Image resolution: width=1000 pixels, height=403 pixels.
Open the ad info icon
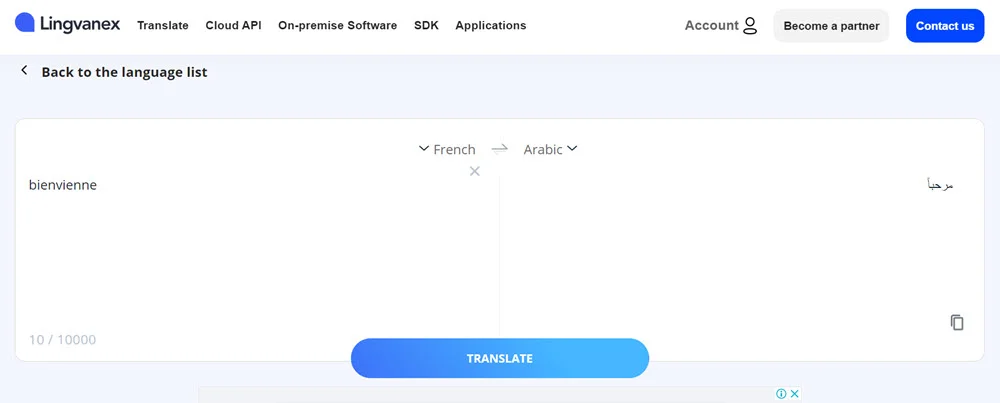click(x=781, y=393)
